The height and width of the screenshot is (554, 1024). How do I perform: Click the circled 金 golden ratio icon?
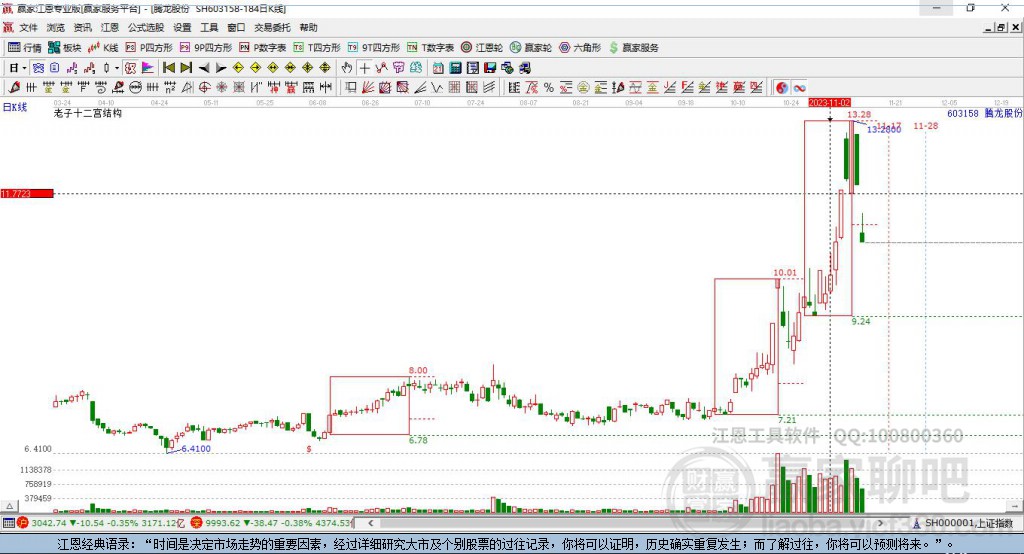pyautogui.click(x=583, y=87)
